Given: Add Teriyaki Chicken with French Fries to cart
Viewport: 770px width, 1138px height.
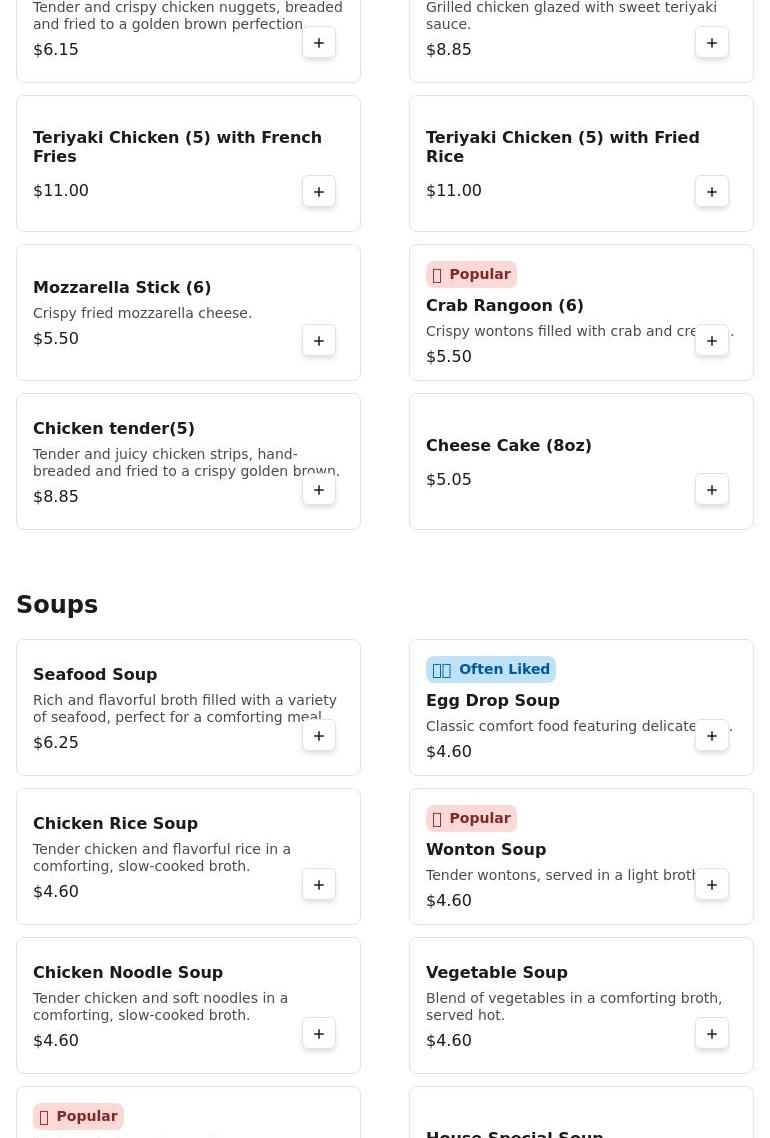Looking at the screenshot, I should pyautogui.click(x=319, y=192).
